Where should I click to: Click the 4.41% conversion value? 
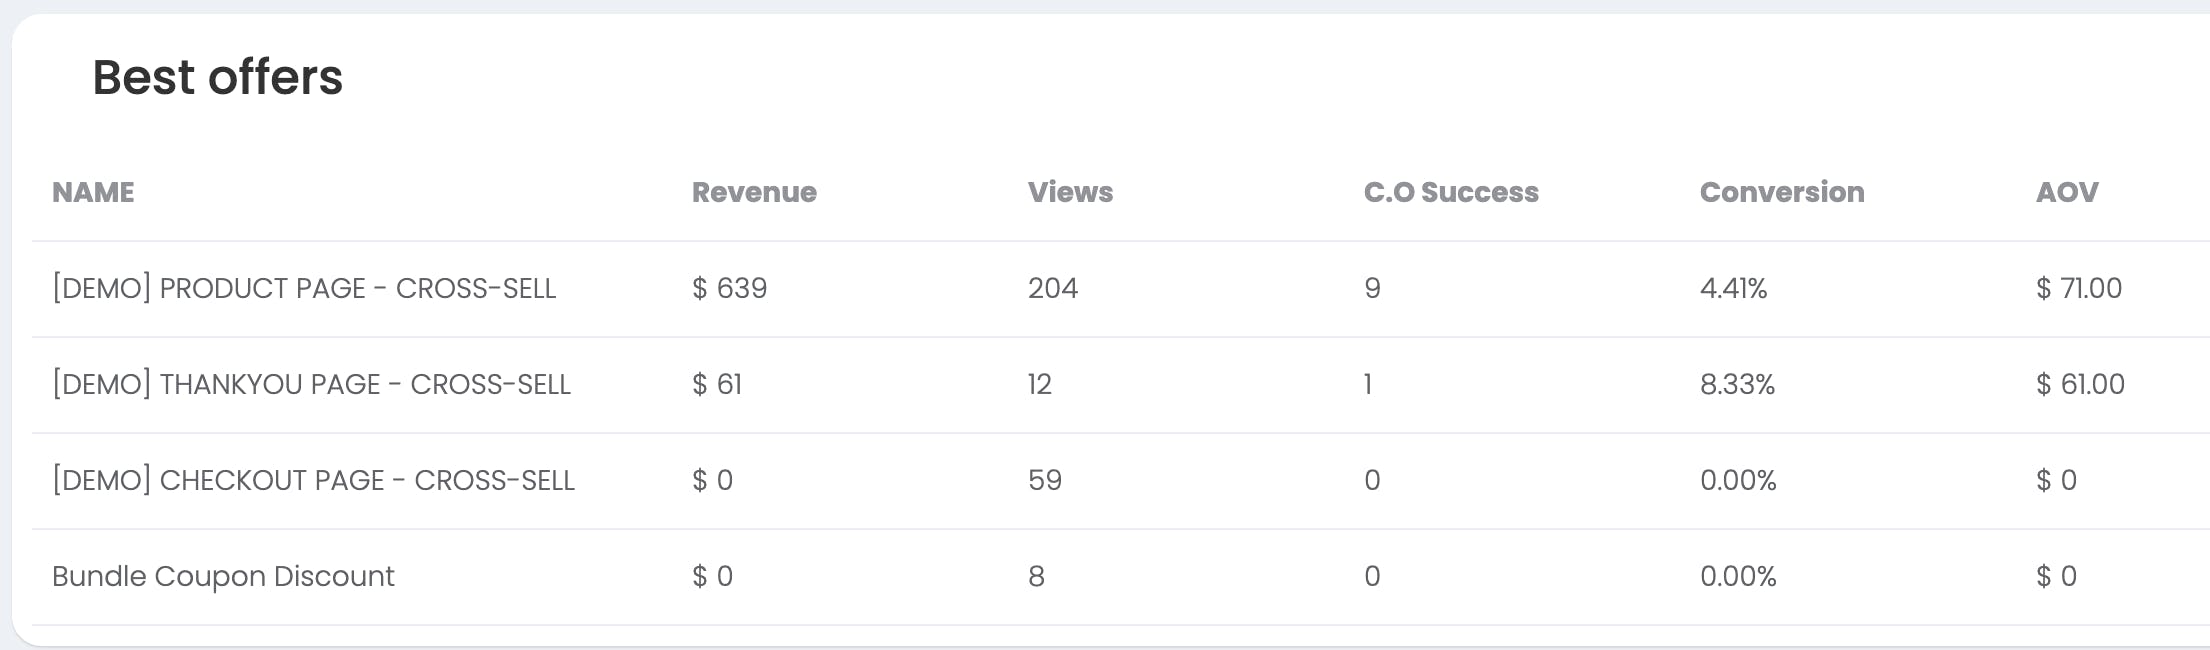click(x=1734, y=288)
